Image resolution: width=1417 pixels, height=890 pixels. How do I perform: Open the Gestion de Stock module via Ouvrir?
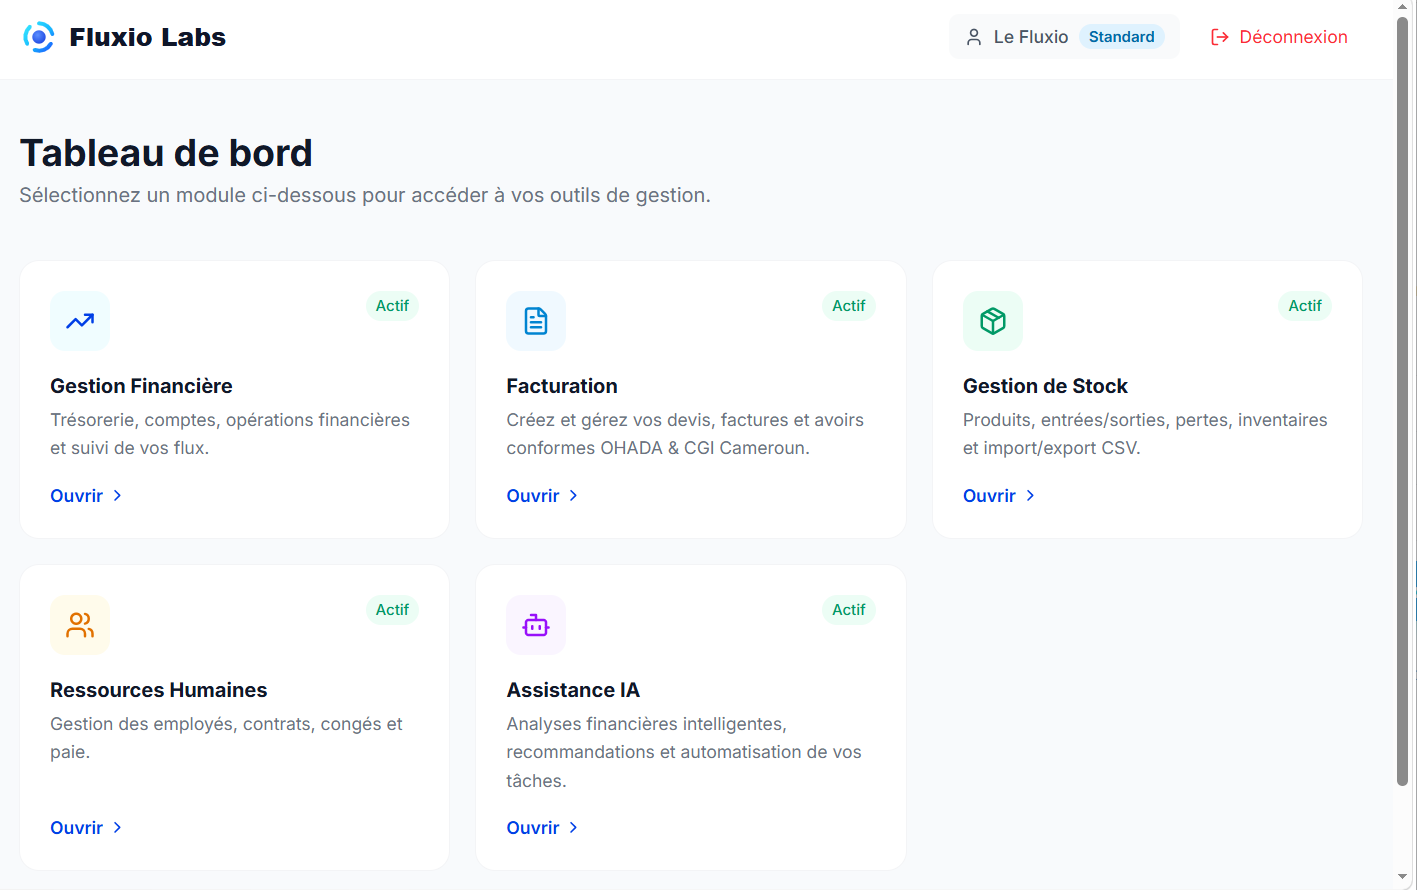[x=1000, y=496]
